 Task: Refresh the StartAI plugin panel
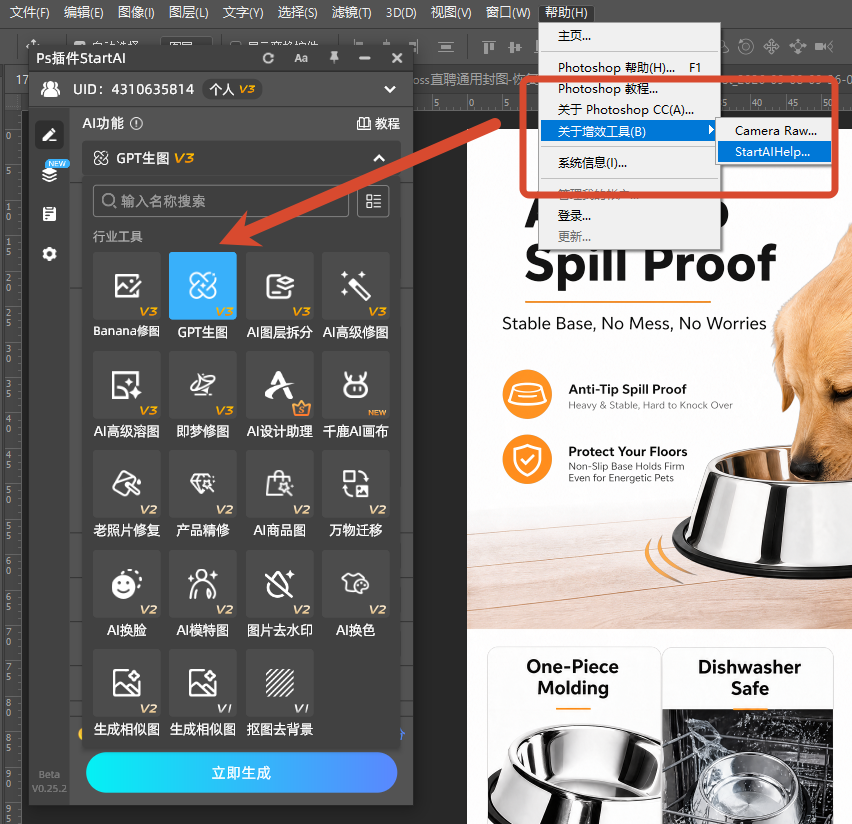pyautogui.click(x=268, y=58)
